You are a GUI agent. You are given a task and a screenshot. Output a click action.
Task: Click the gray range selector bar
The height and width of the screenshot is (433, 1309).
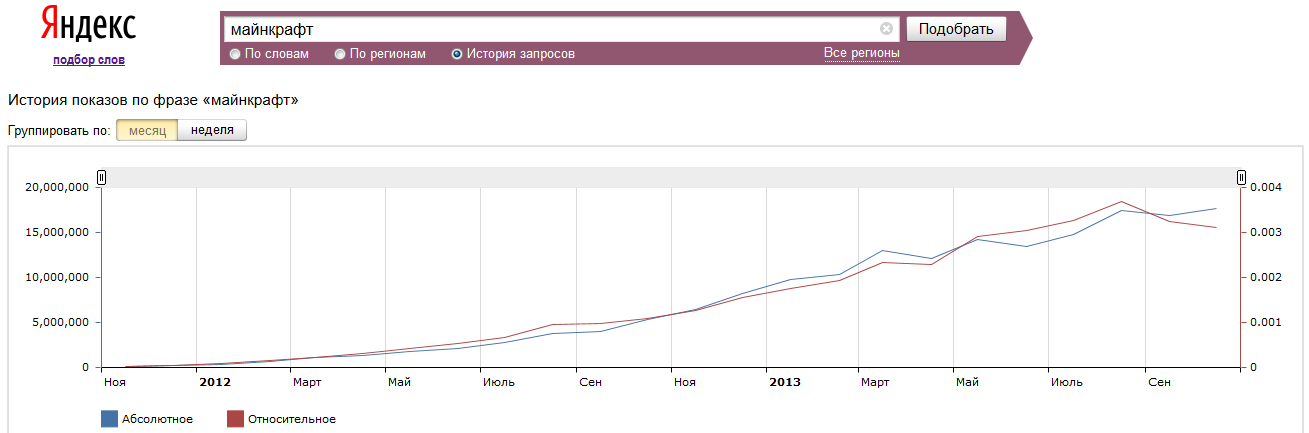(671, 177)
